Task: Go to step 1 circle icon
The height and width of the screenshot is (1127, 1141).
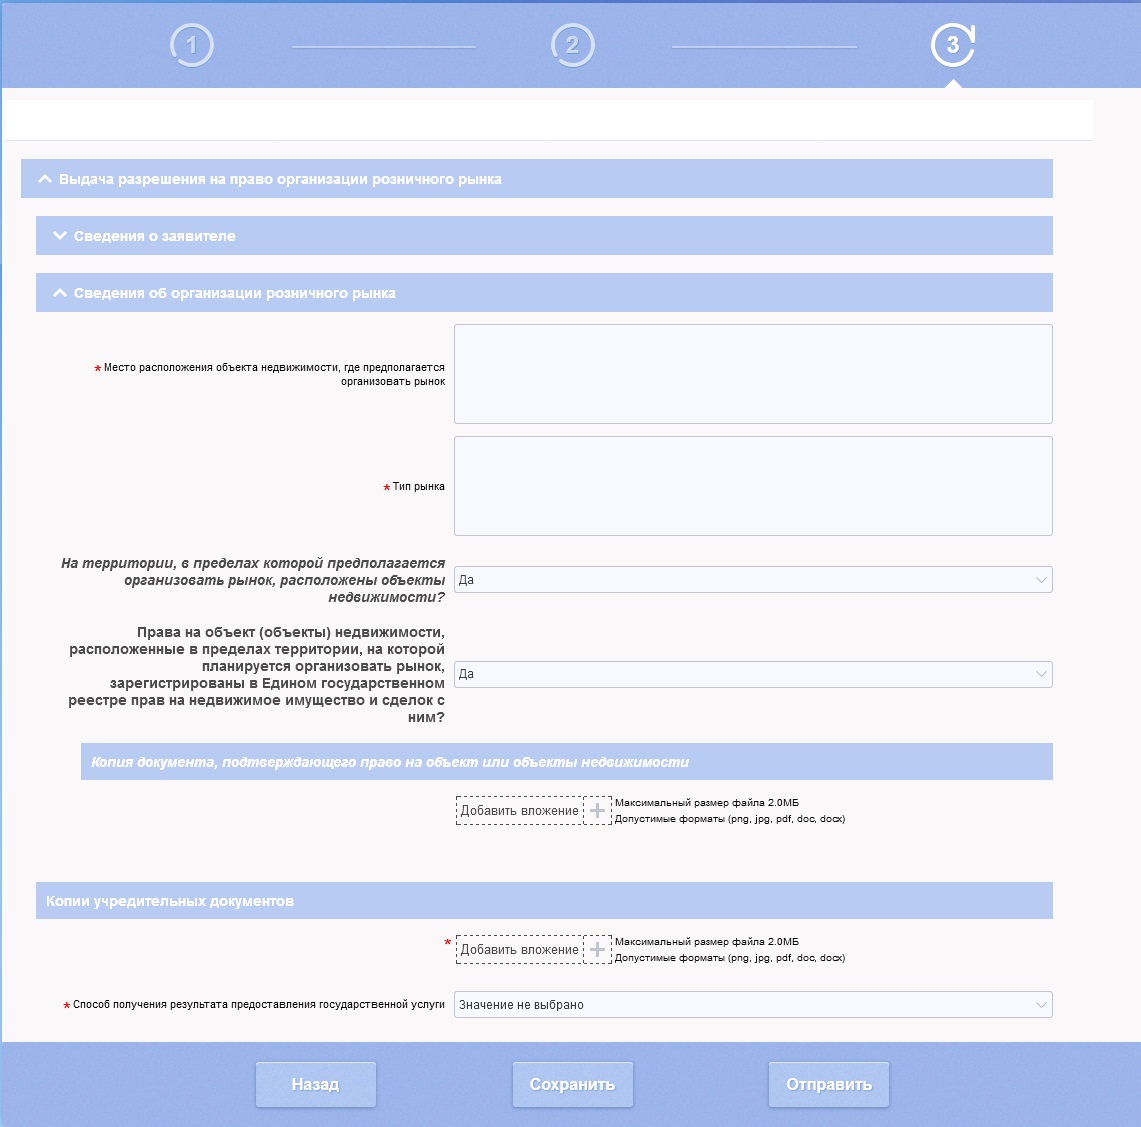Action: coord(192,46)
